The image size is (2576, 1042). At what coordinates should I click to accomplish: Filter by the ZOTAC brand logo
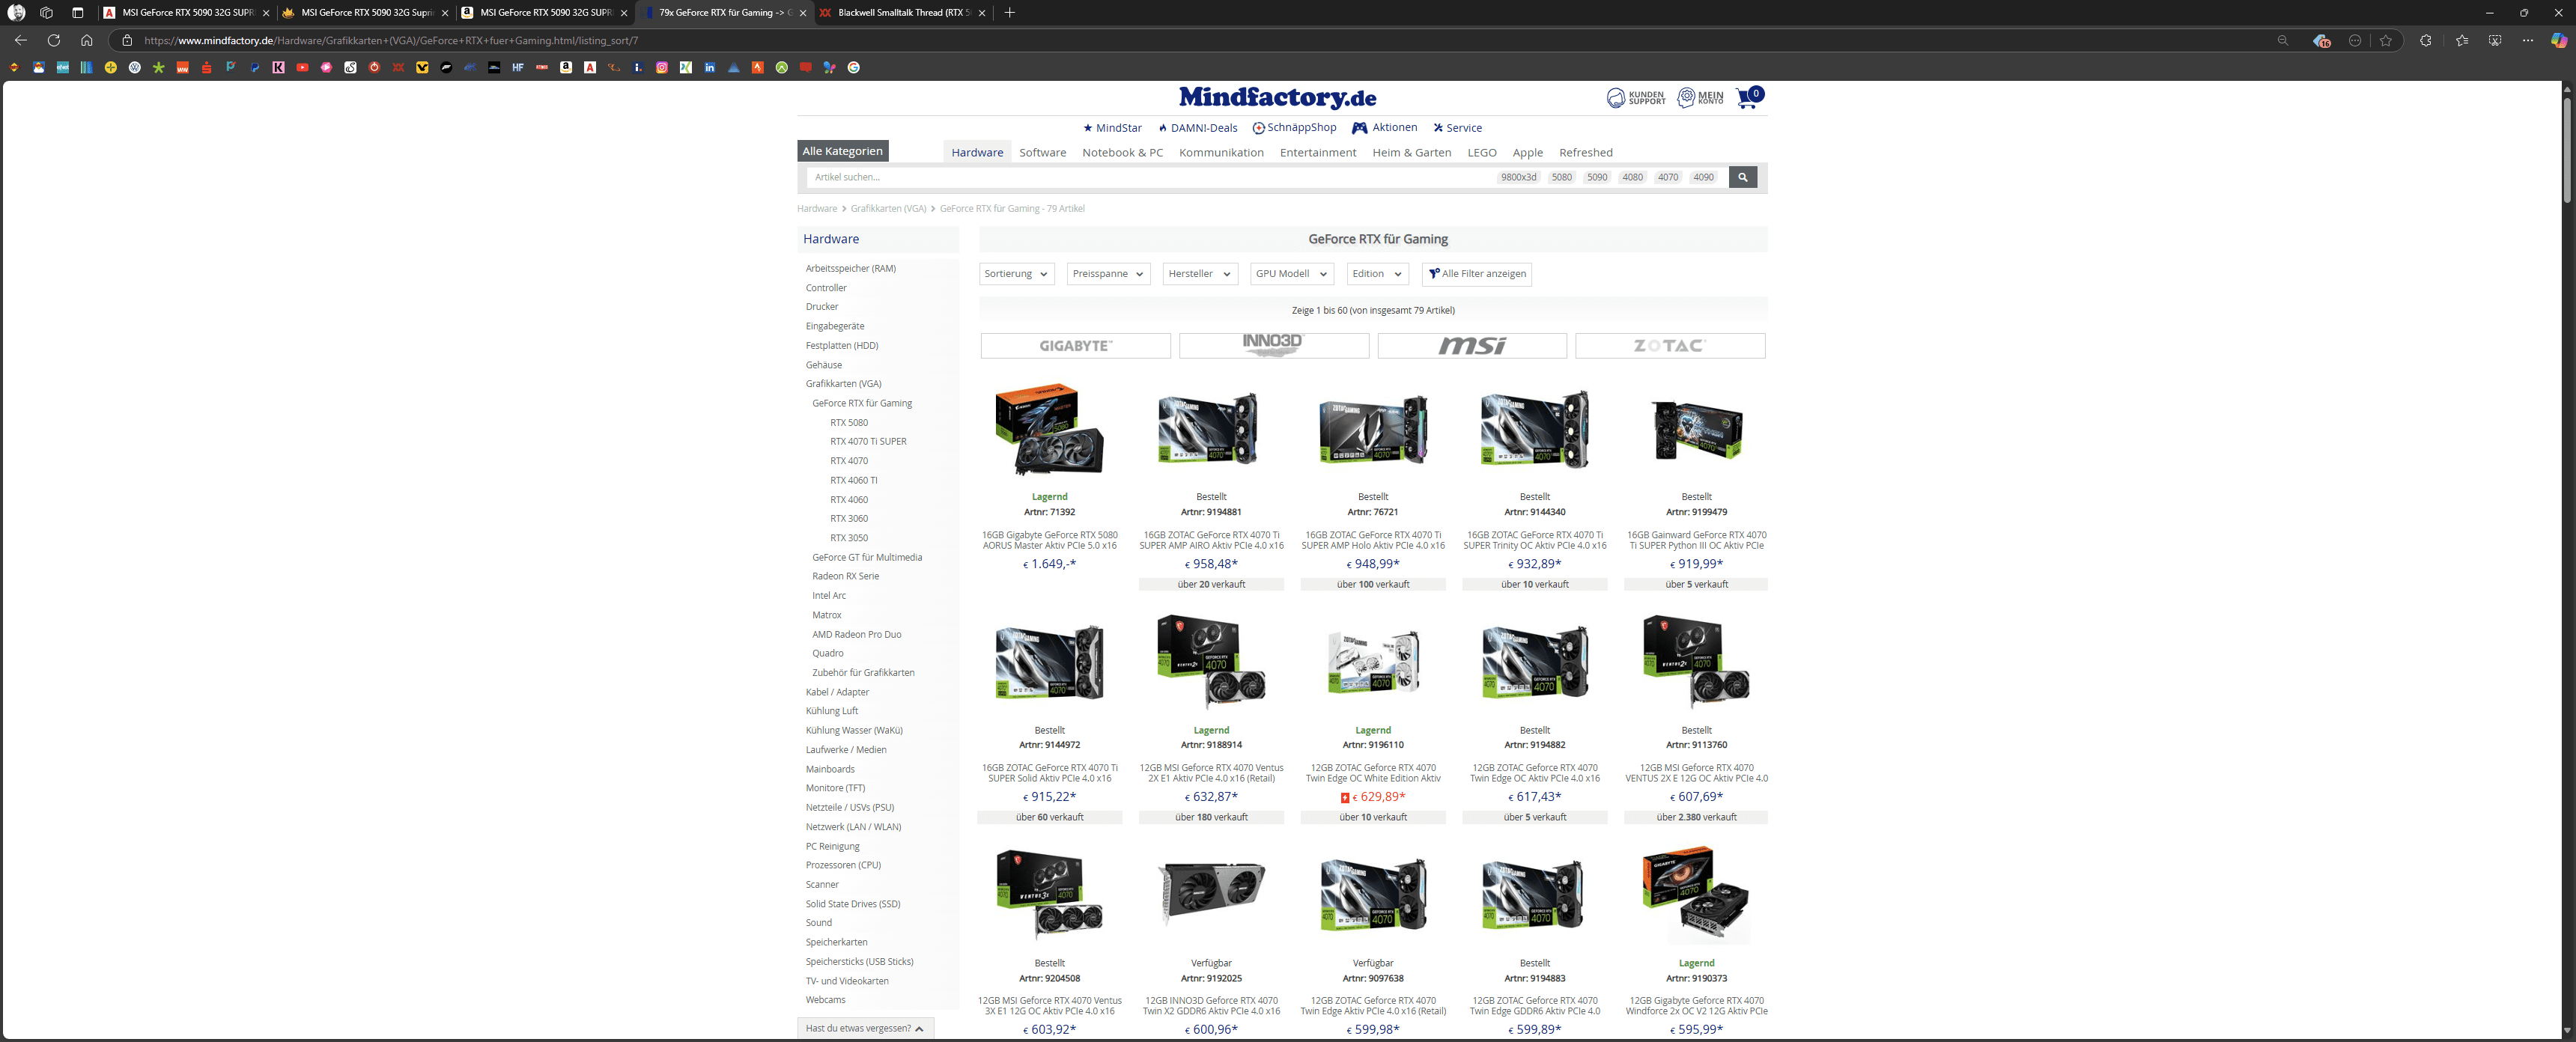(x=1670, y=346)
